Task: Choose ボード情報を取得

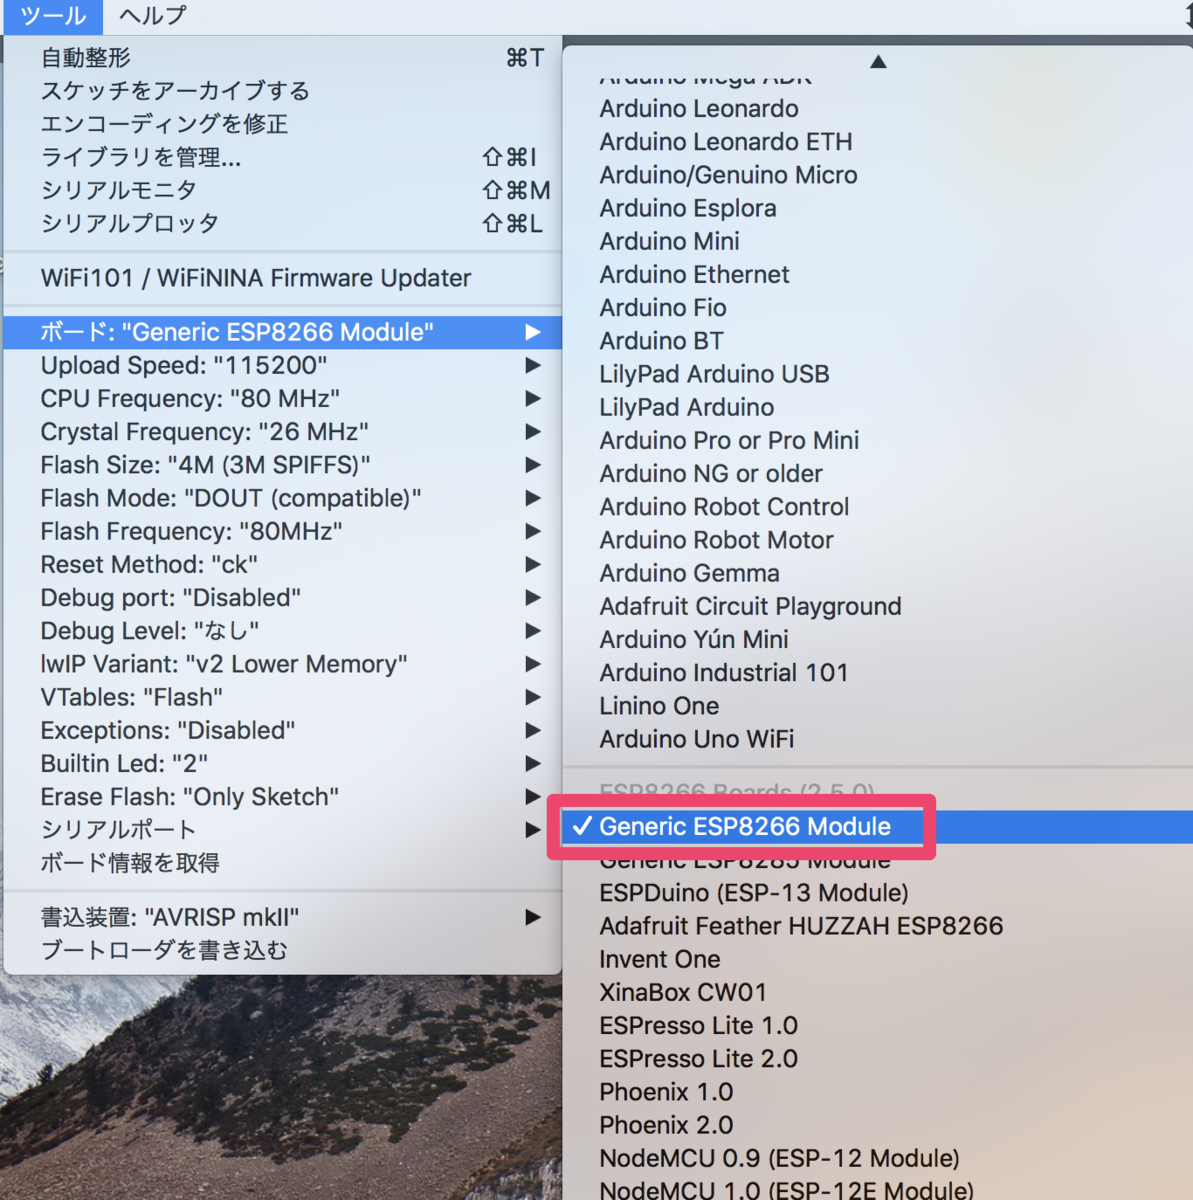Action: 283,862
